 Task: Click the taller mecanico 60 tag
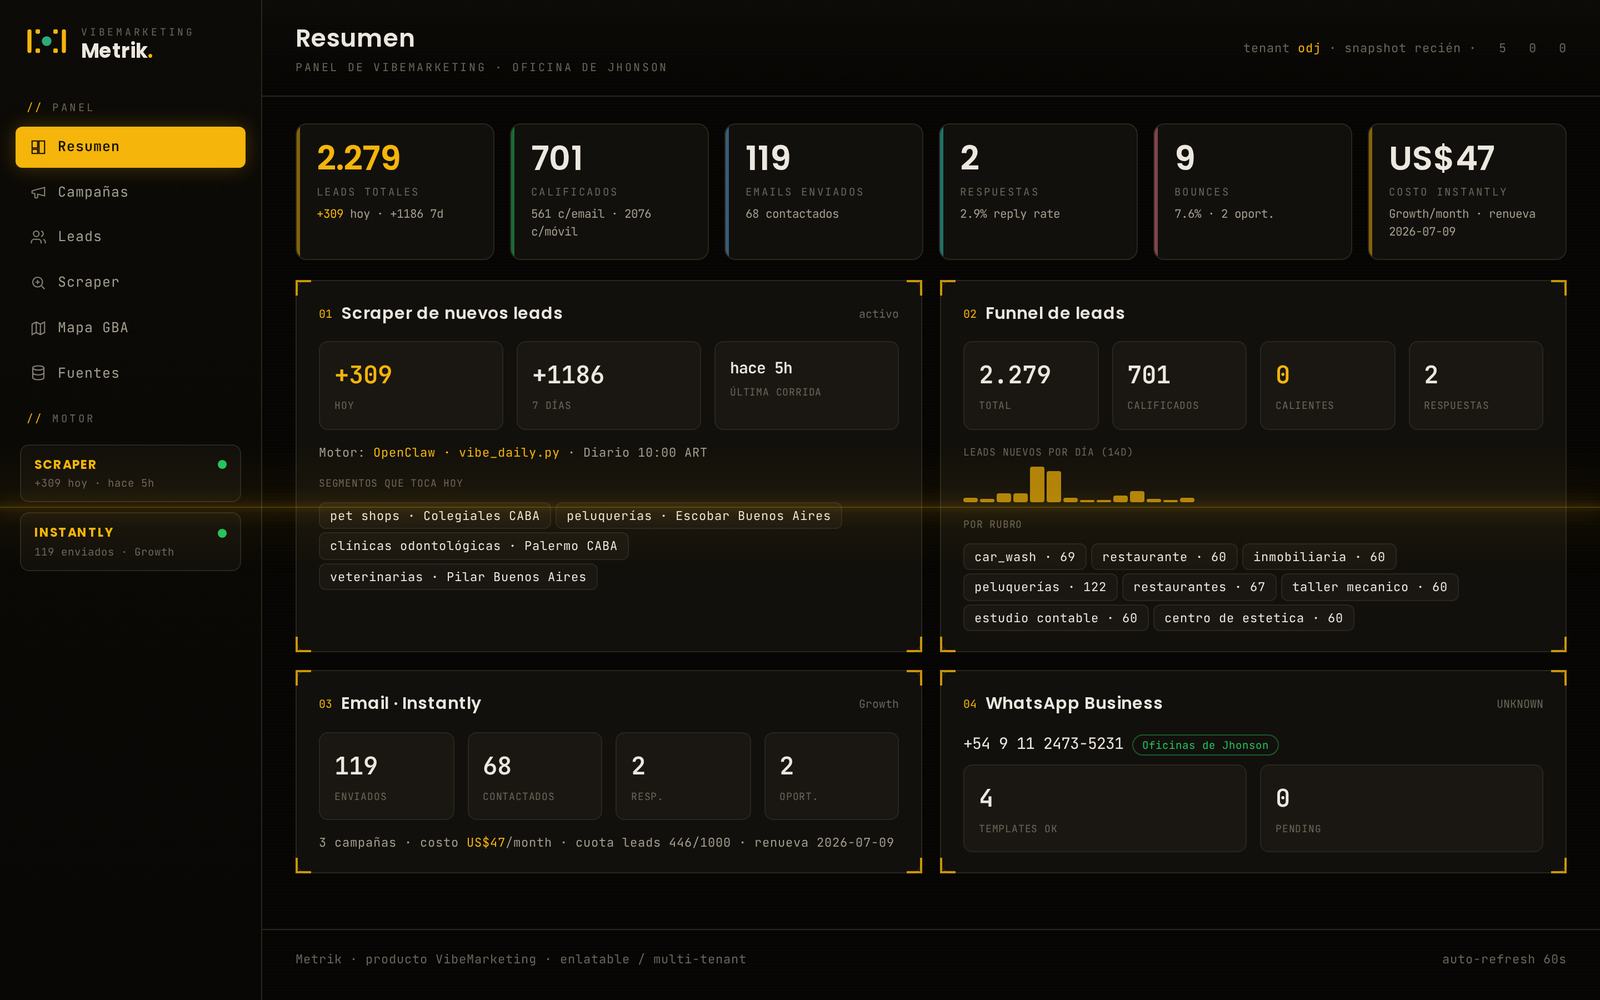click(1370, 587)
